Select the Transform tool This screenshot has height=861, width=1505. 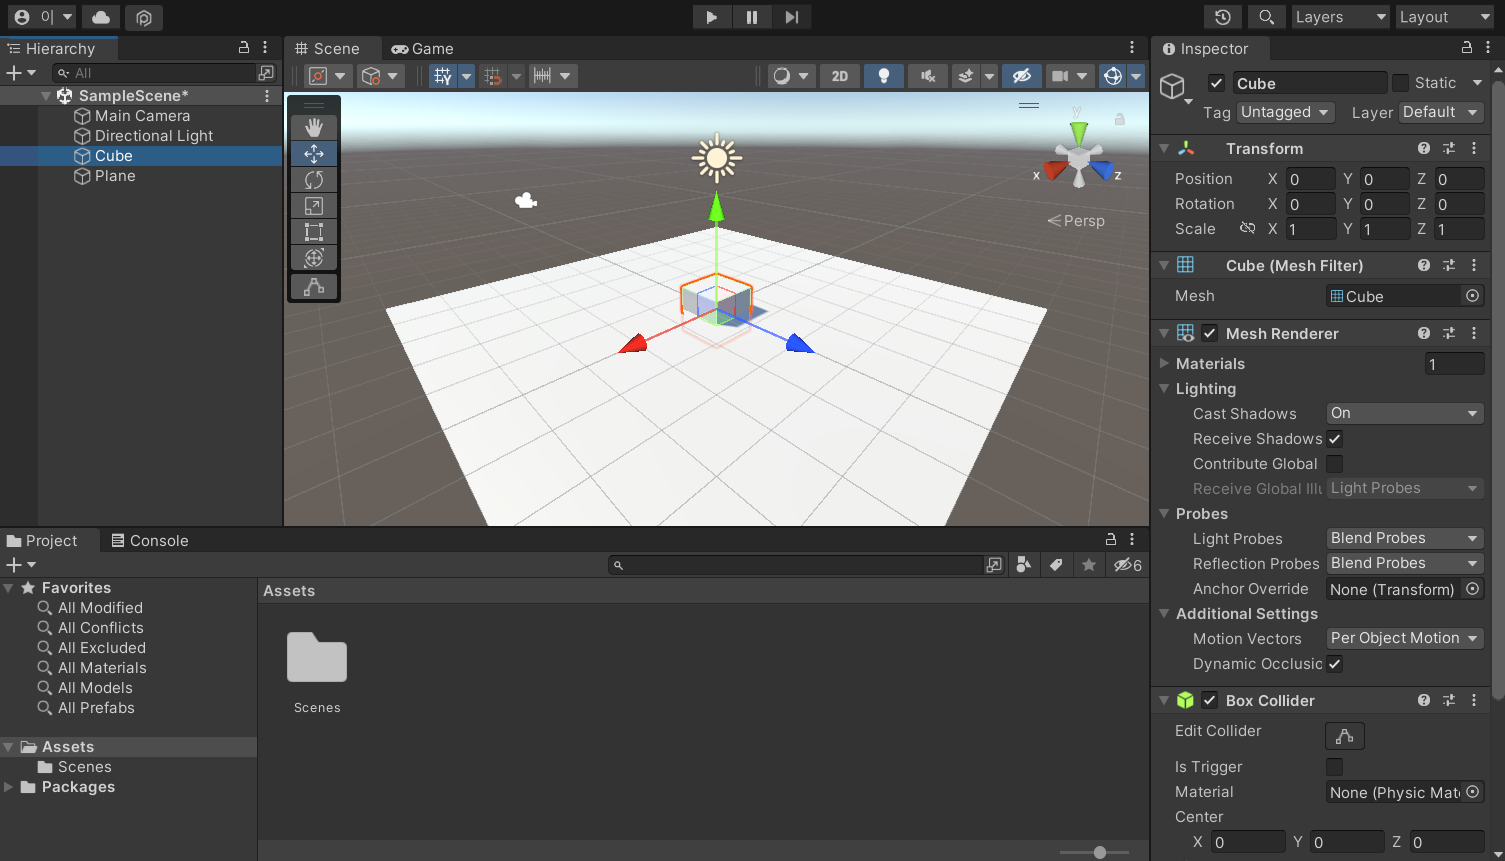coord(314,258)
